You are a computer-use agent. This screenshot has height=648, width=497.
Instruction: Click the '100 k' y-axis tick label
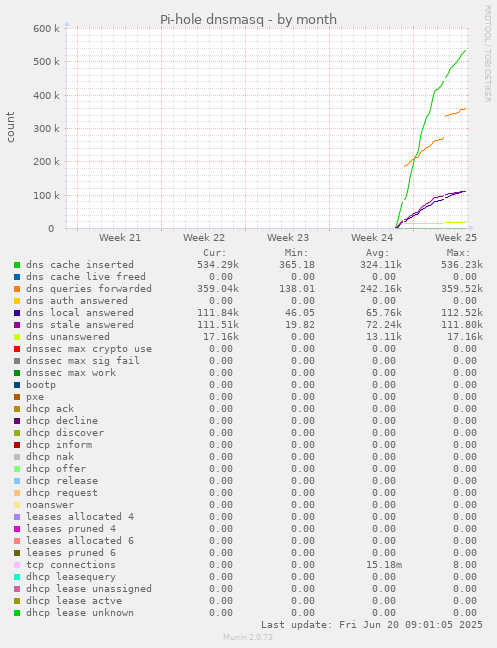coord(46,195)
